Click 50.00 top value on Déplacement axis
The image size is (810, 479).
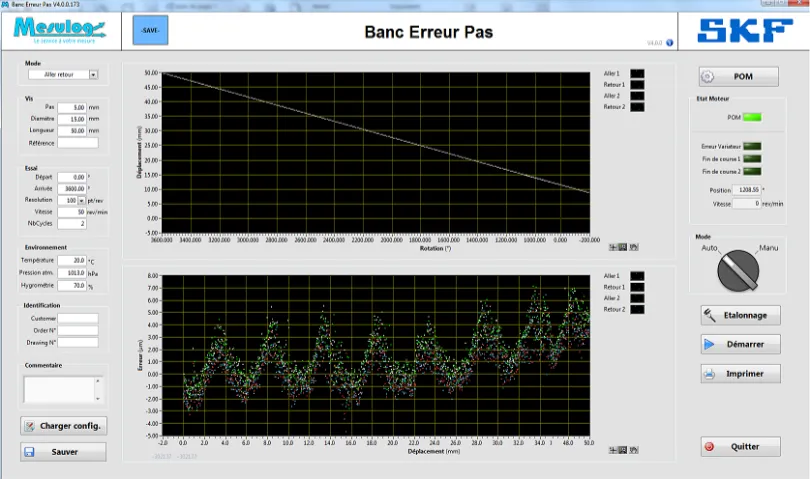point(151,73)
